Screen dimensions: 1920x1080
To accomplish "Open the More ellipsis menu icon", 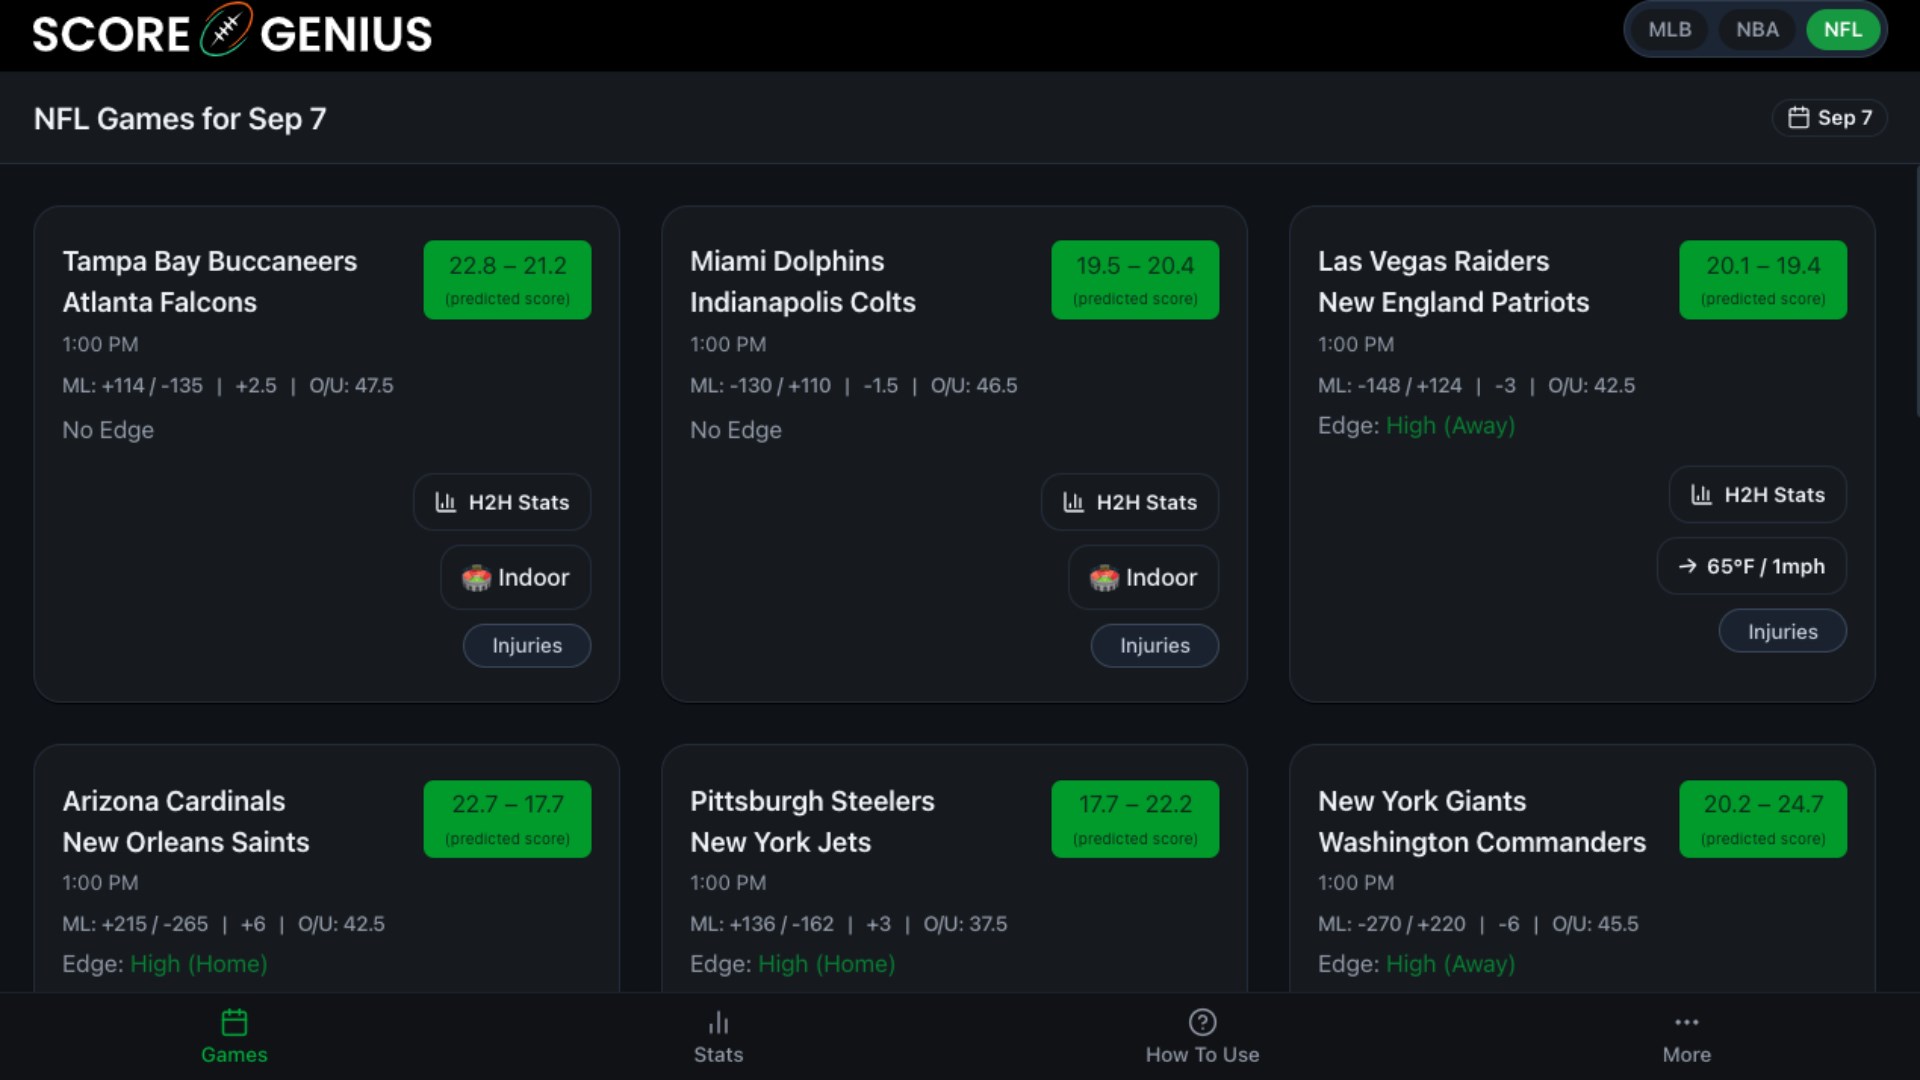I will (1686, 1022).
